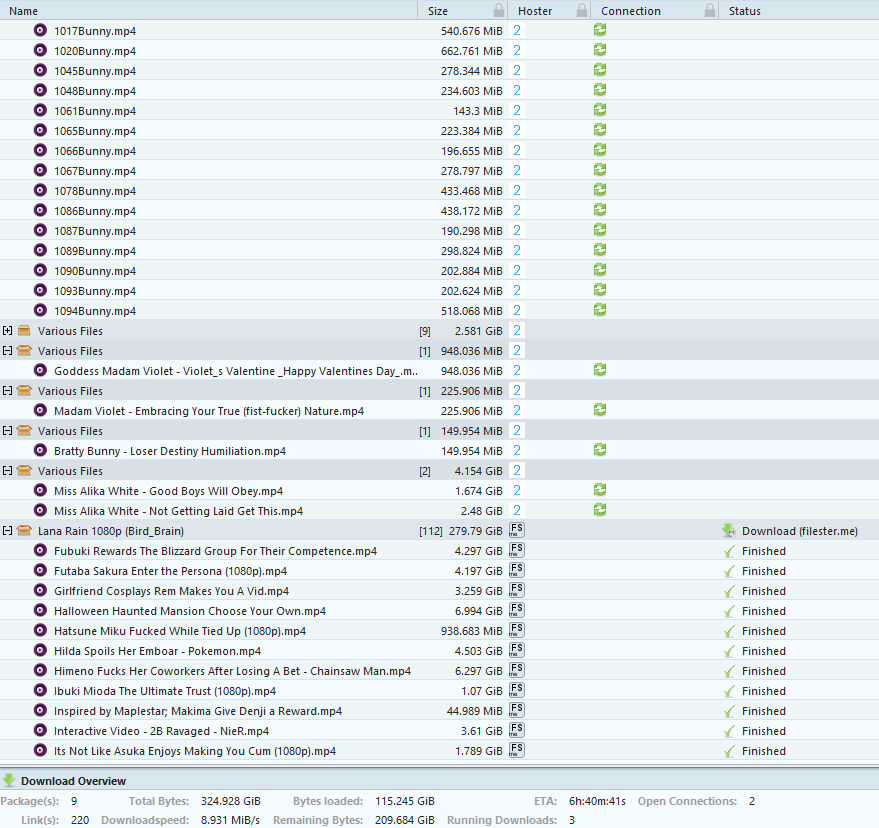Viewport: 879px width, 828px height.
Task: Collapse the Lana Rain 1080p package
Action: tap(7, 531)
